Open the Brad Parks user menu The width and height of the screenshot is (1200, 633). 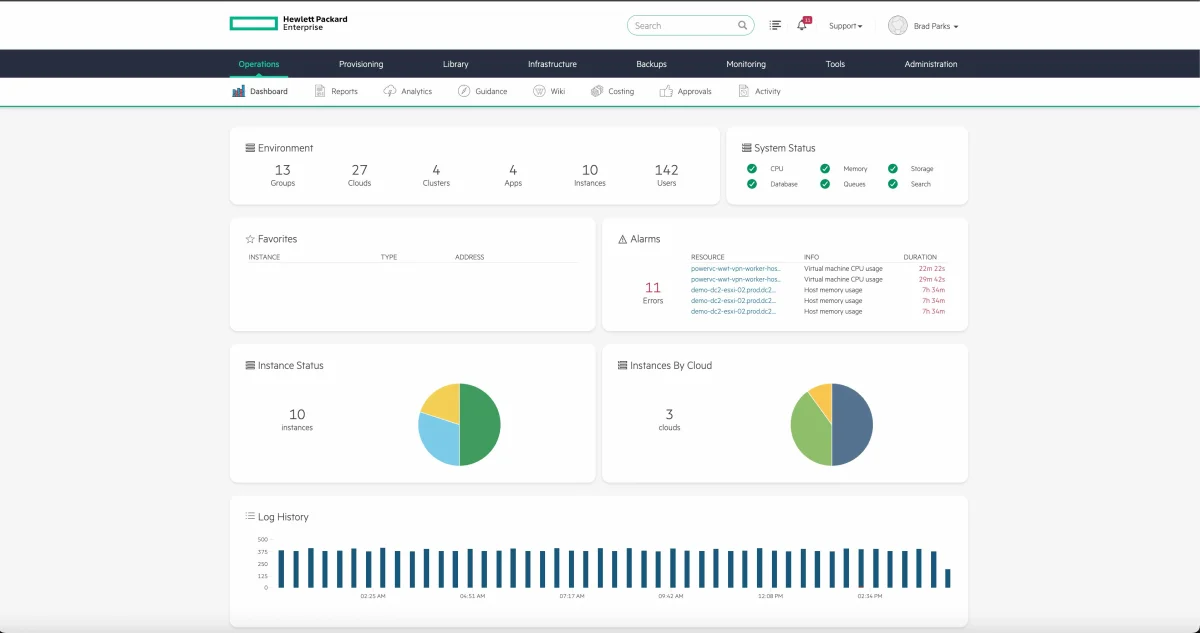tap(924, 26)
